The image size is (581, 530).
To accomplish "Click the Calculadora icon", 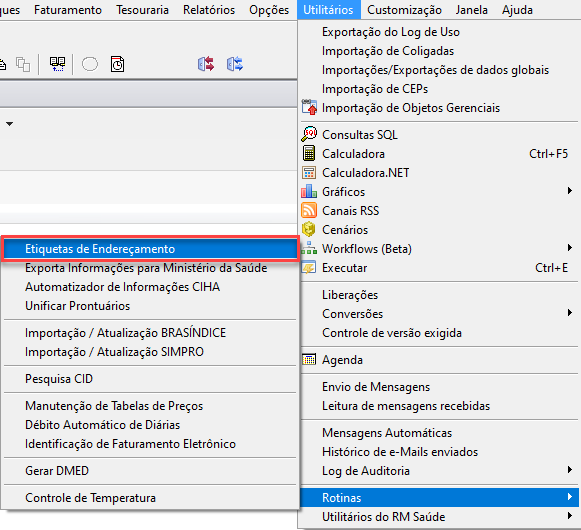I will [309, 153].
